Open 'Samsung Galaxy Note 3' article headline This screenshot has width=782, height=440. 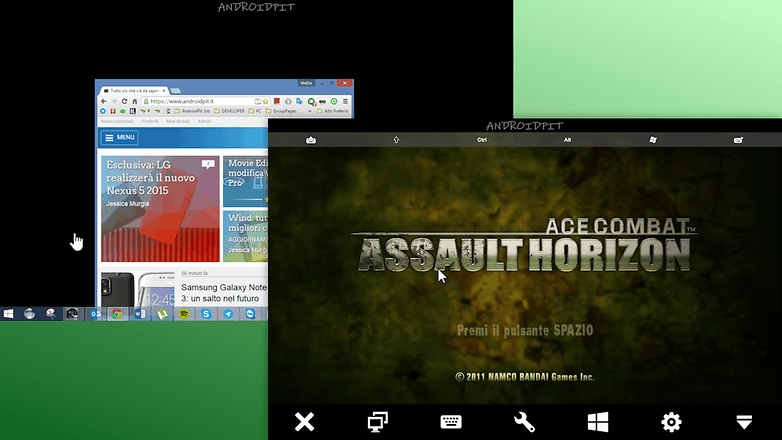(x=224, y=293)
